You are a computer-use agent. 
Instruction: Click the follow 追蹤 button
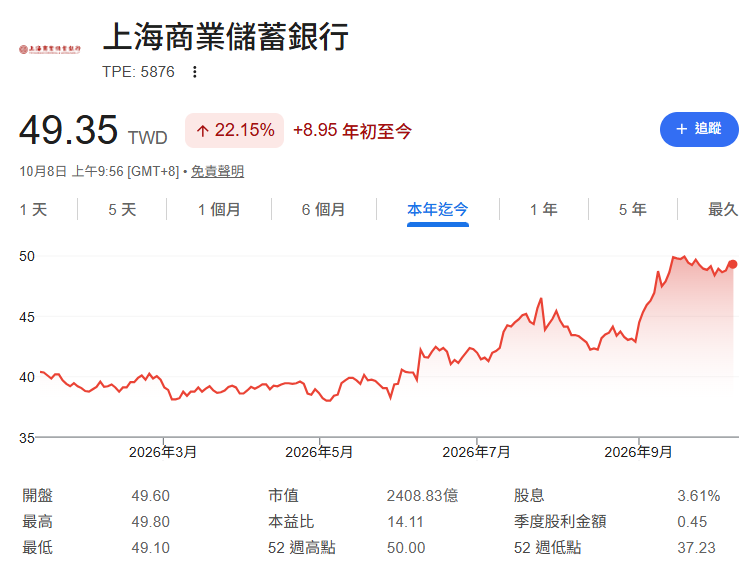tap(699, 129)
